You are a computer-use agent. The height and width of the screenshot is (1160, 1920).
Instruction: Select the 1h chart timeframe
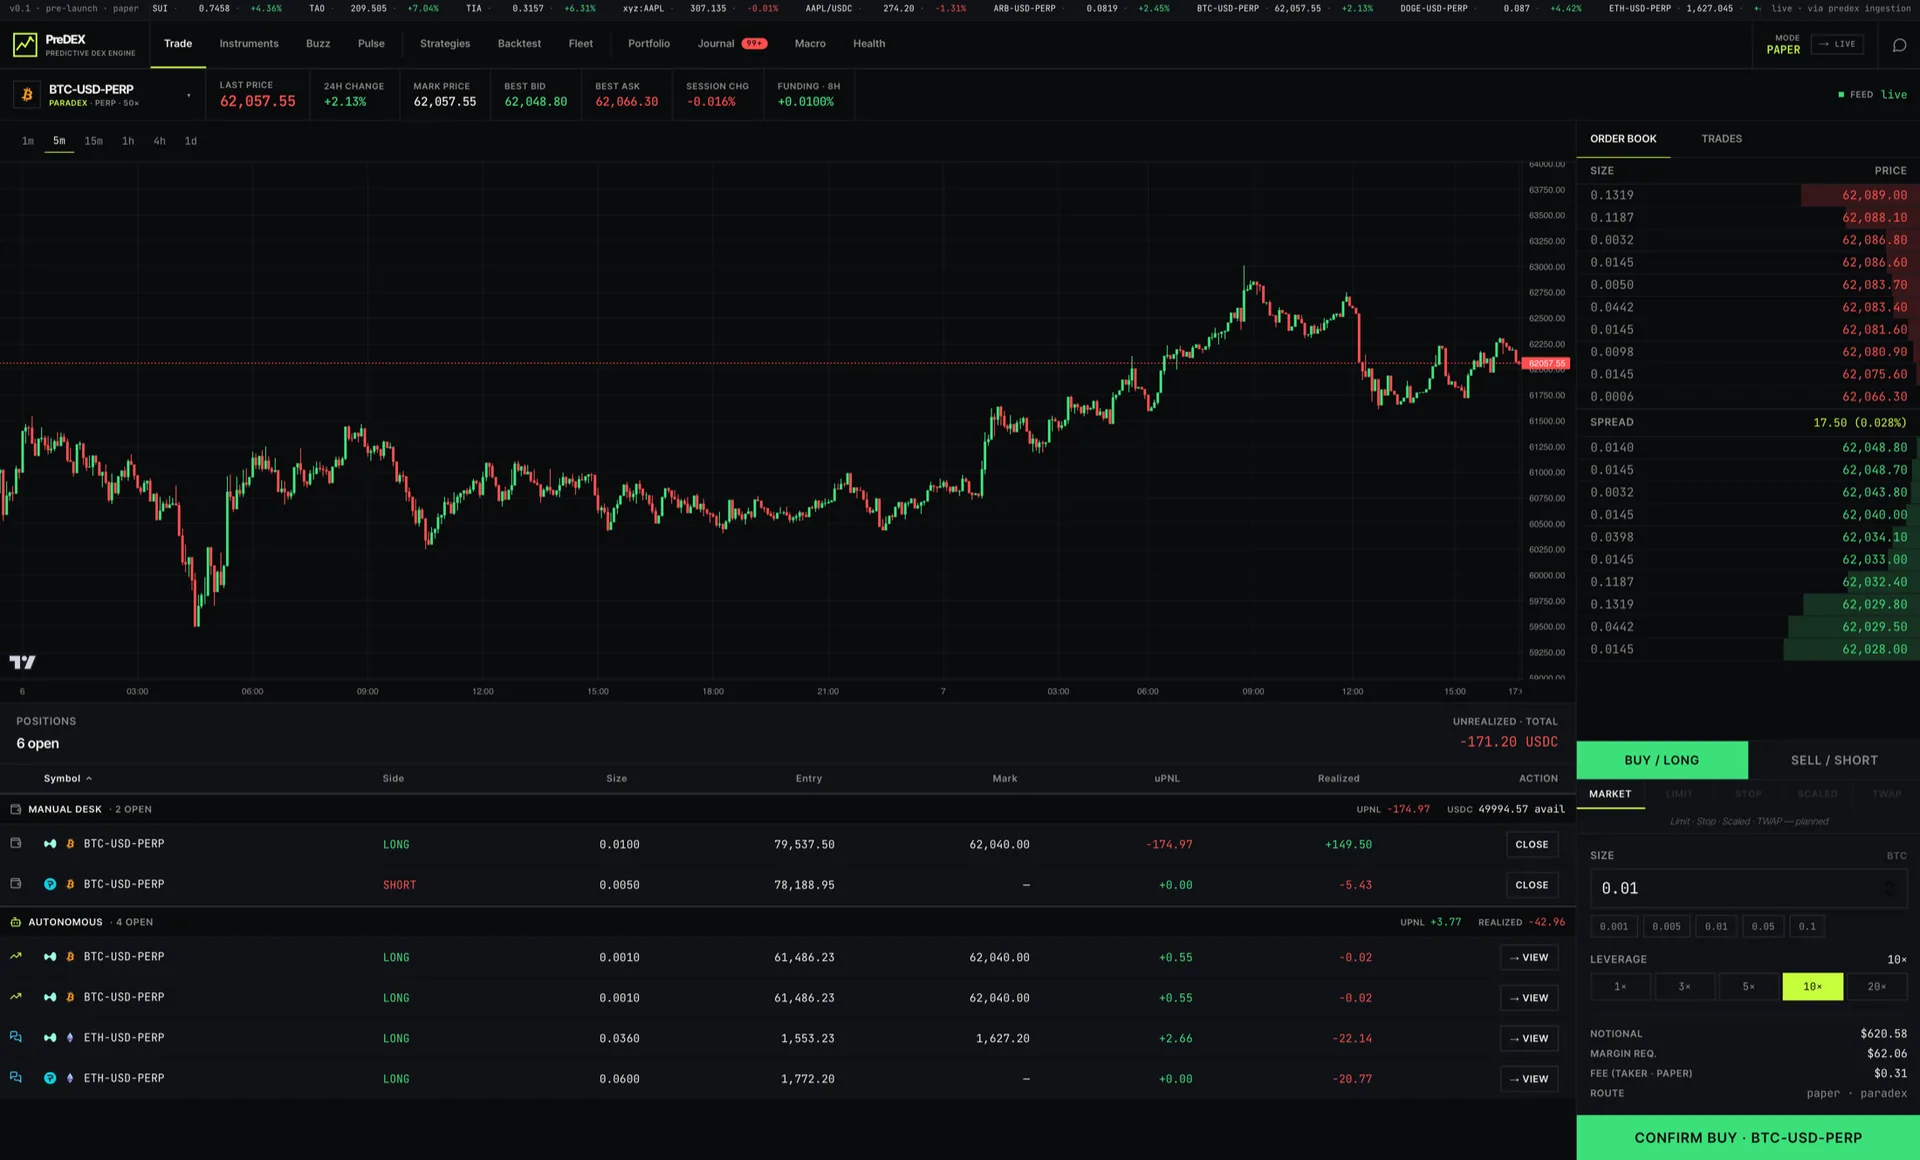pos(128,141)
